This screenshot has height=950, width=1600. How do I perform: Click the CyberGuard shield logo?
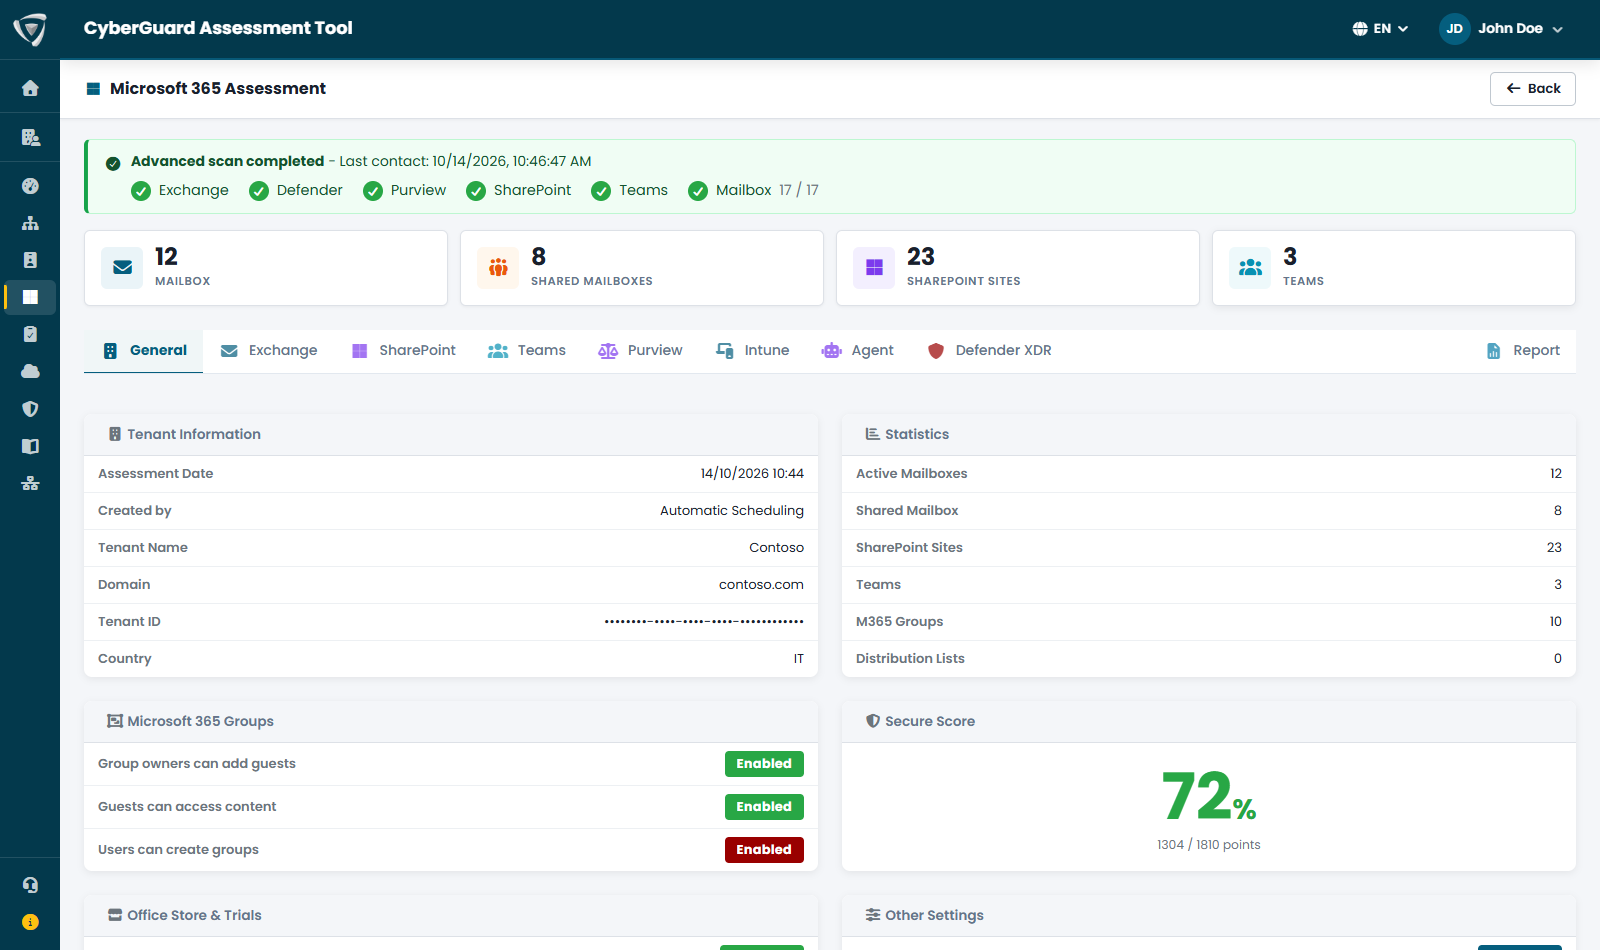coord(30,29)
